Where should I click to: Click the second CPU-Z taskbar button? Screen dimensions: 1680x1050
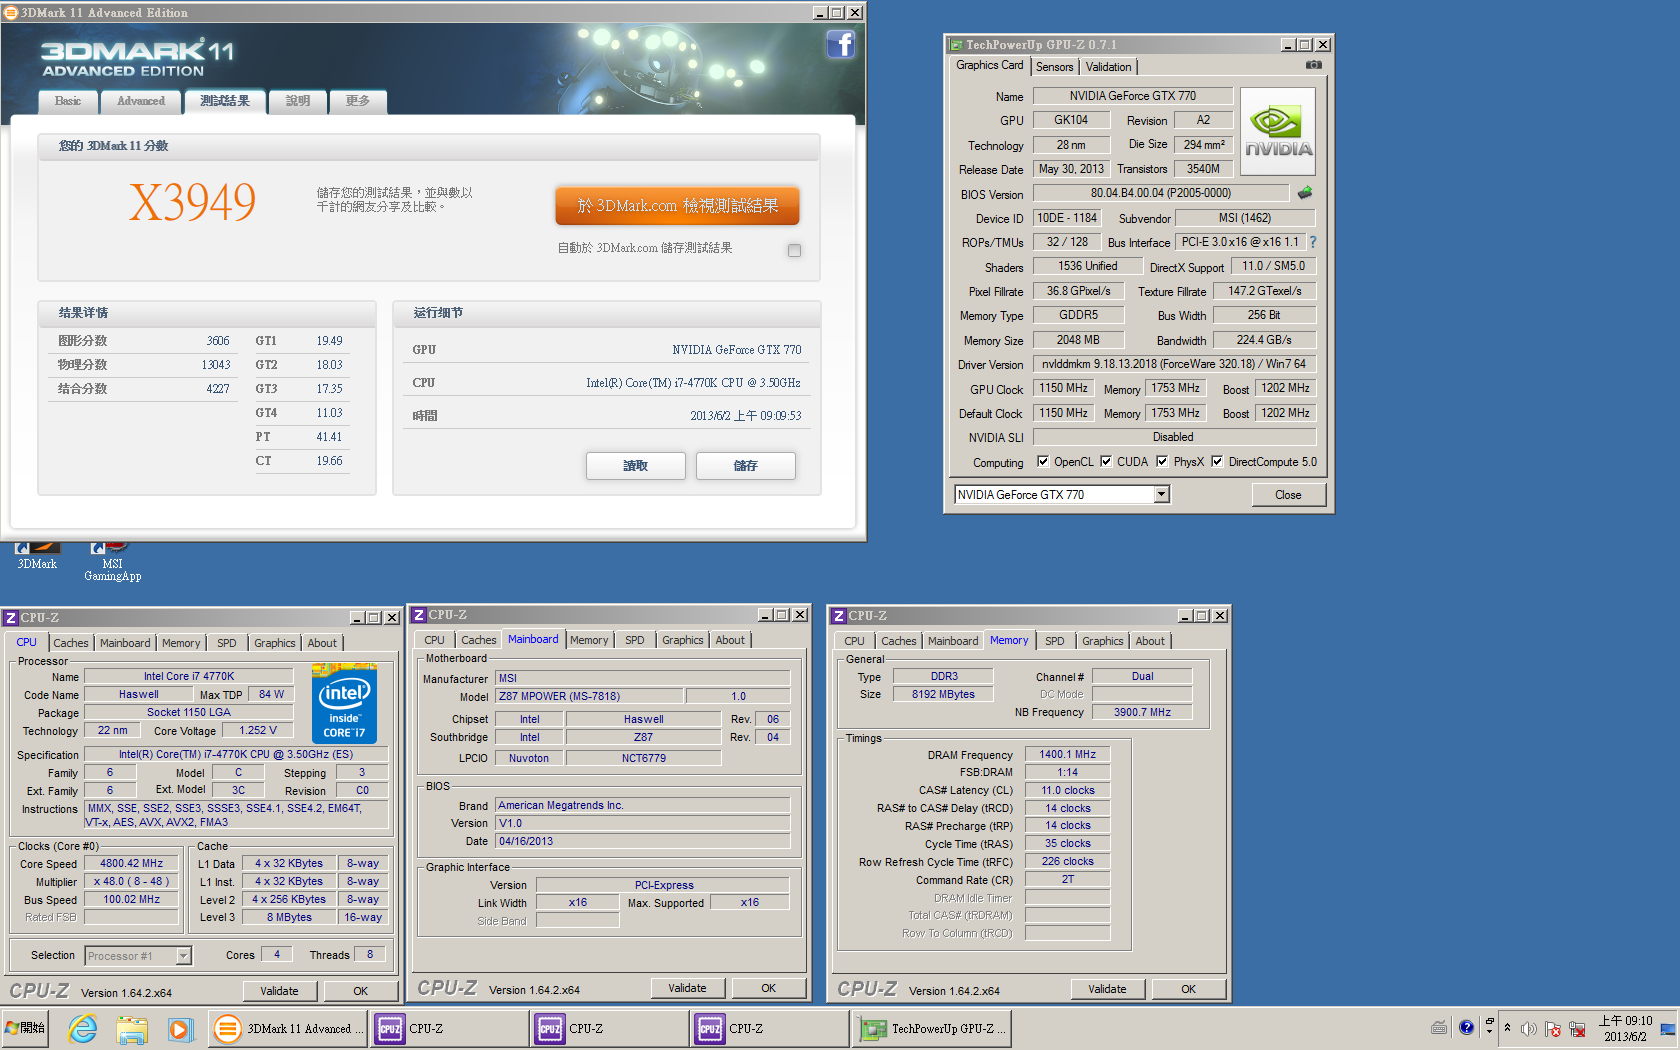[x=609, y=1028]
